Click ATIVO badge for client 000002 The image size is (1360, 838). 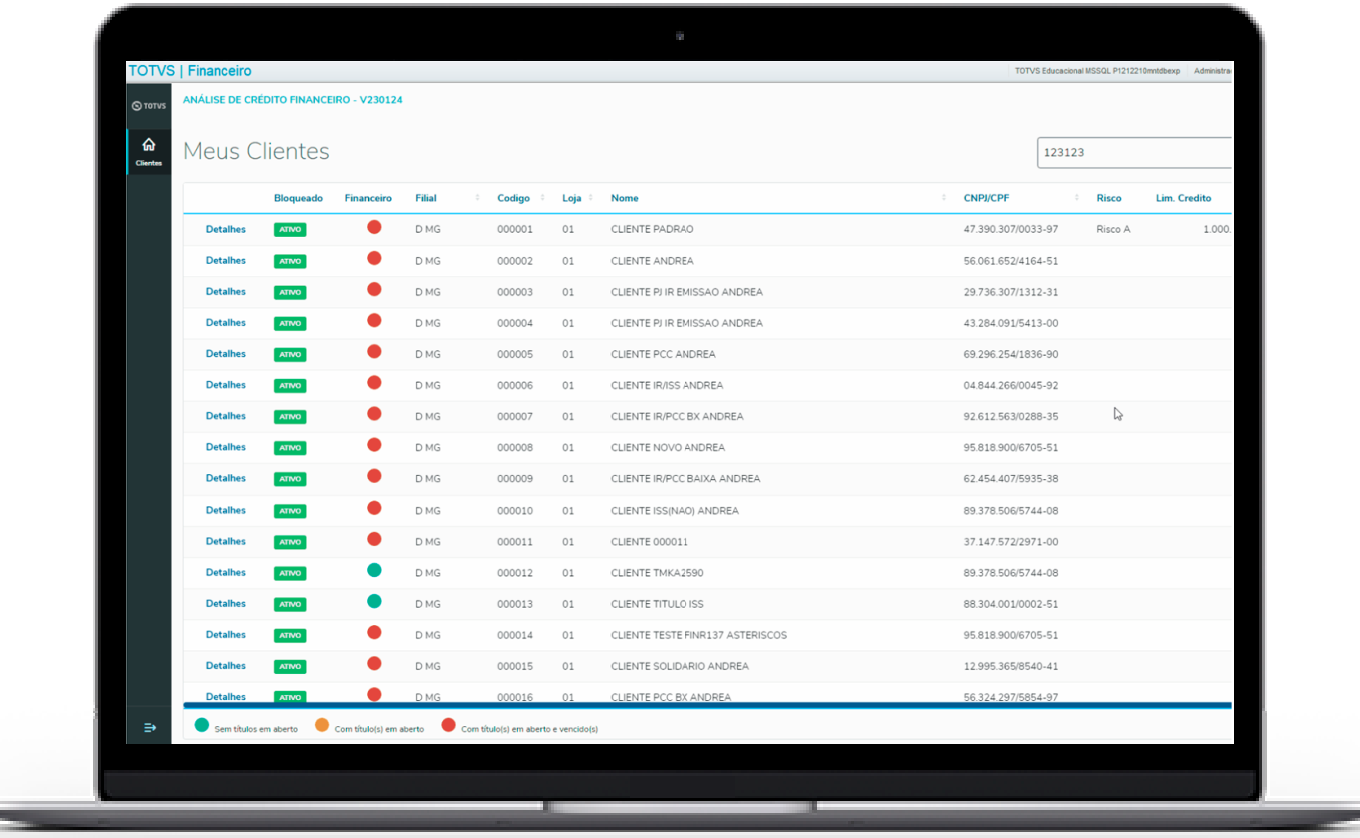pos(290,261)
